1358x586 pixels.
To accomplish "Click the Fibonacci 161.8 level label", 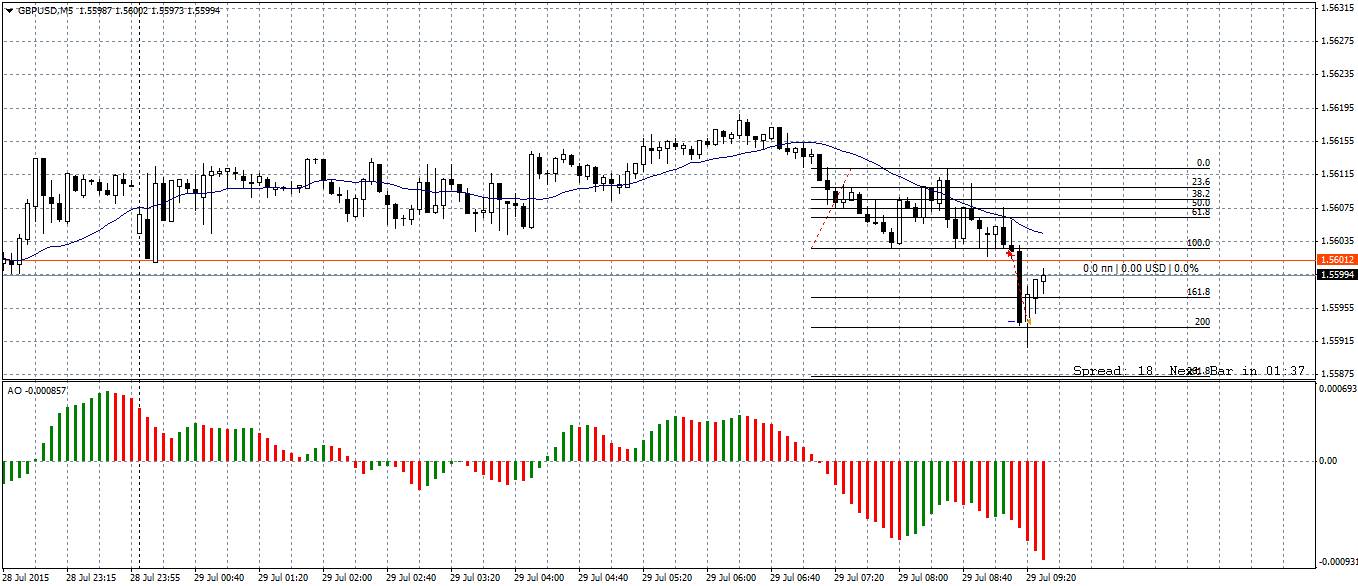I will 1198,292.
